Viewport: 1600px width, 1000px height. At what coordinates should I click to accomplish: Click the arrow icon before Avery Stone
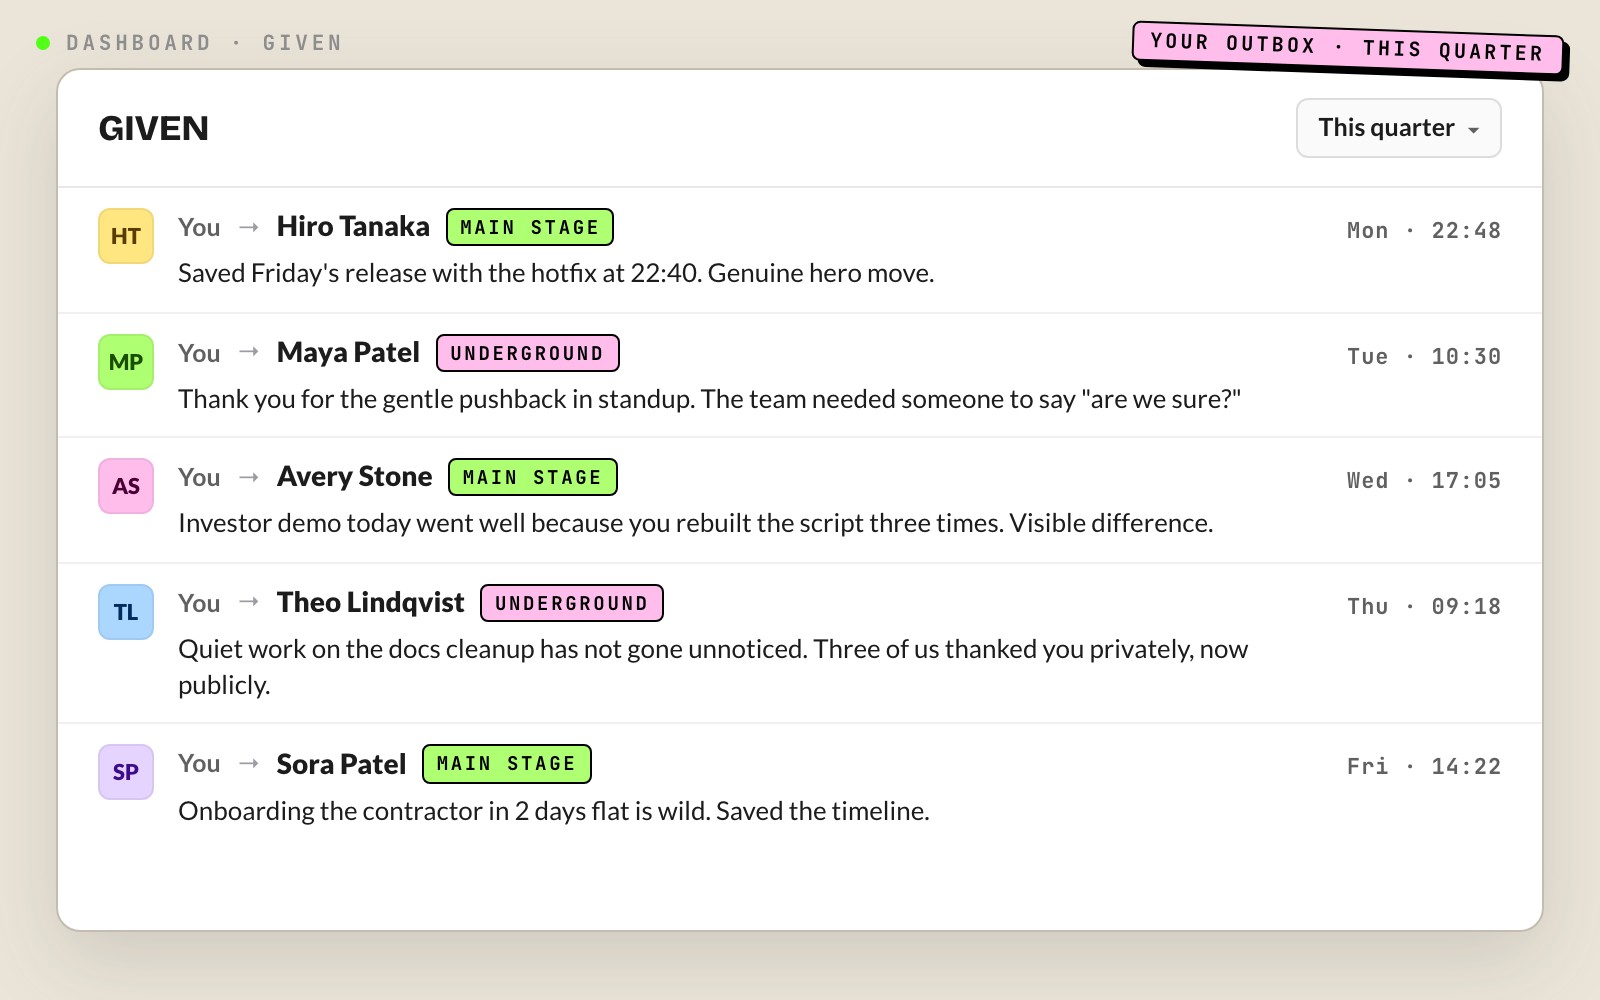(249, 477)
